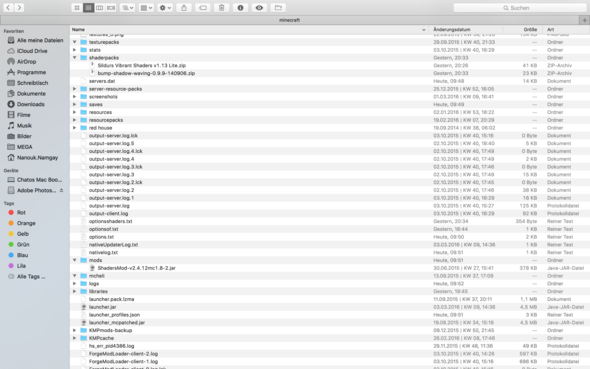Switch to Cover Flow view

point(111,8)
